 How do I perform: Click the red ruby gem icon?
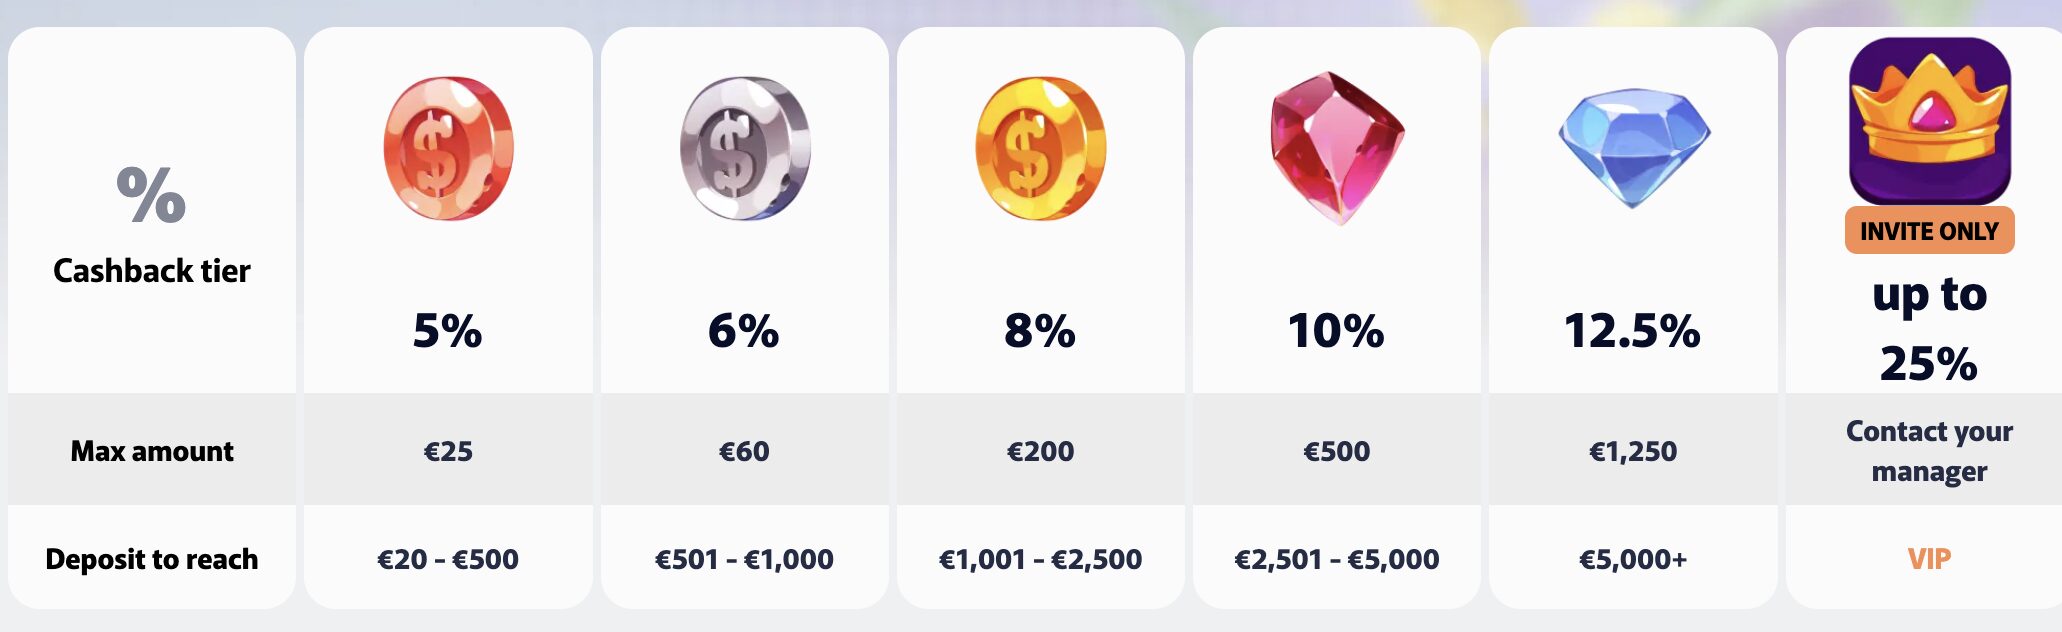[1337, 147]
